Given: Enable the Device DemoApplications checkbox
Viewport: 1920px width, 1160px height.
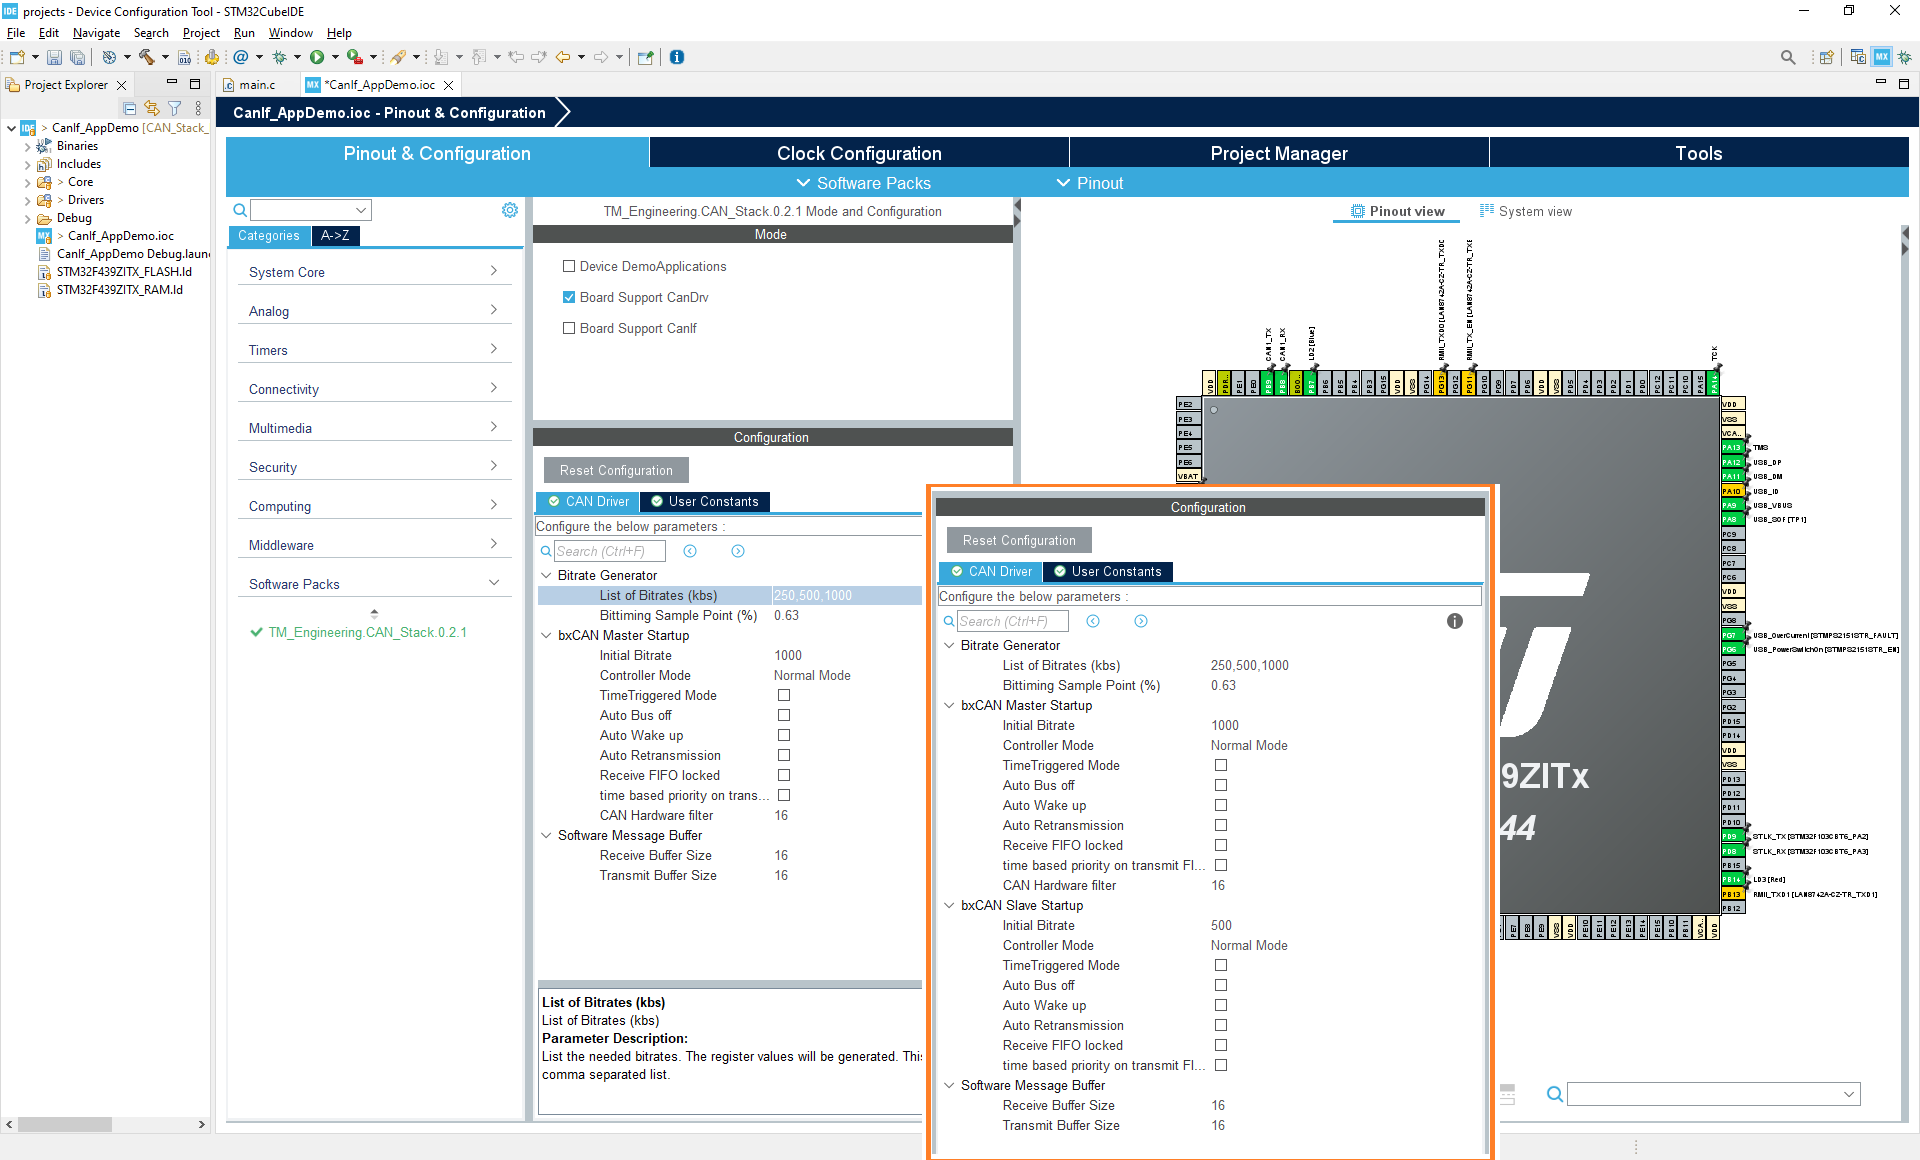Looking at the screenshot, I should point(569,266).
